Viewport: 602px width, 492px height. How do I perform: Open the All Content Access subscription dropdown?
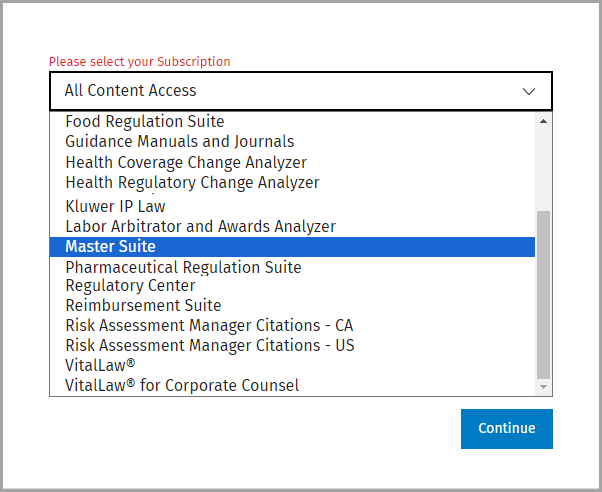[x=301, y=91]
